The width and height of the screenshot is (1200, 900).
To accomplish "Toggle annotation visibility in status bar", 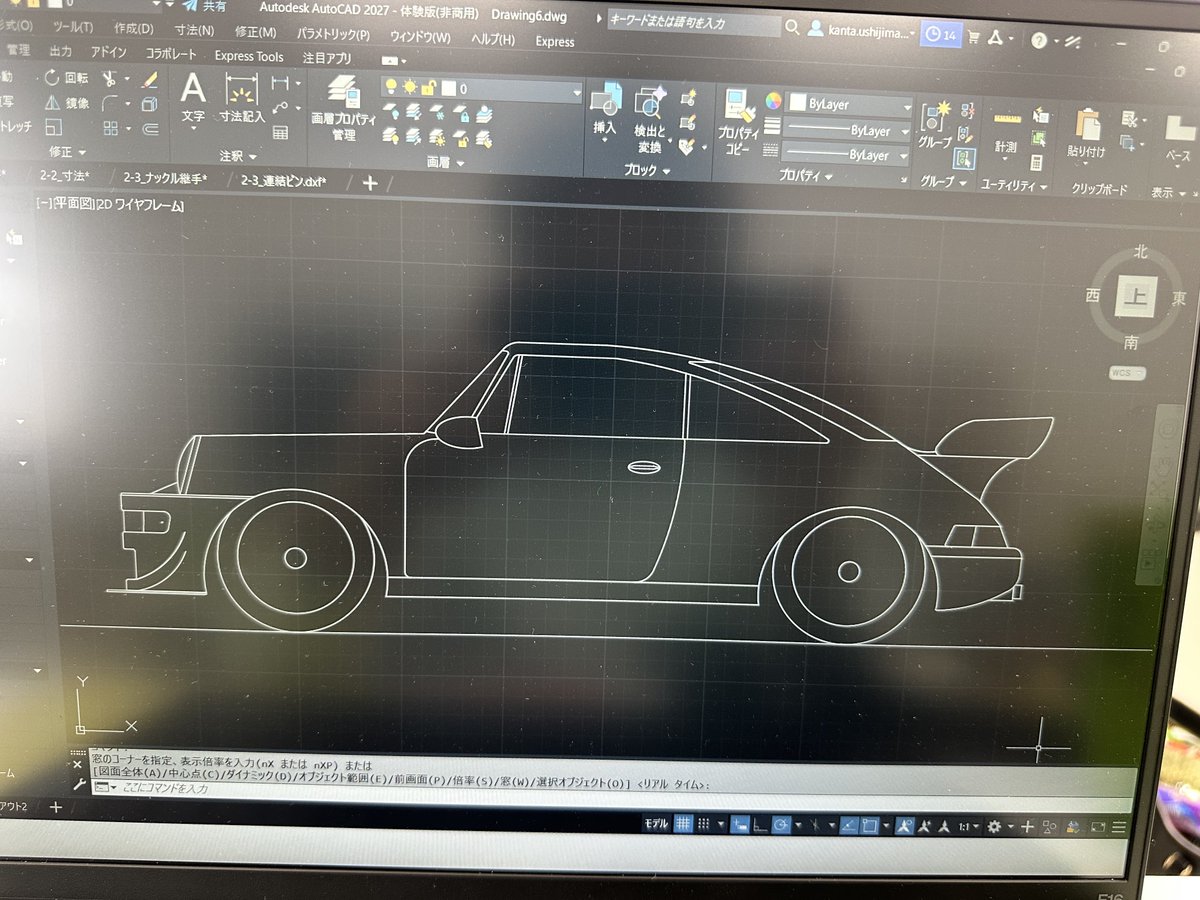I will 903,826.
